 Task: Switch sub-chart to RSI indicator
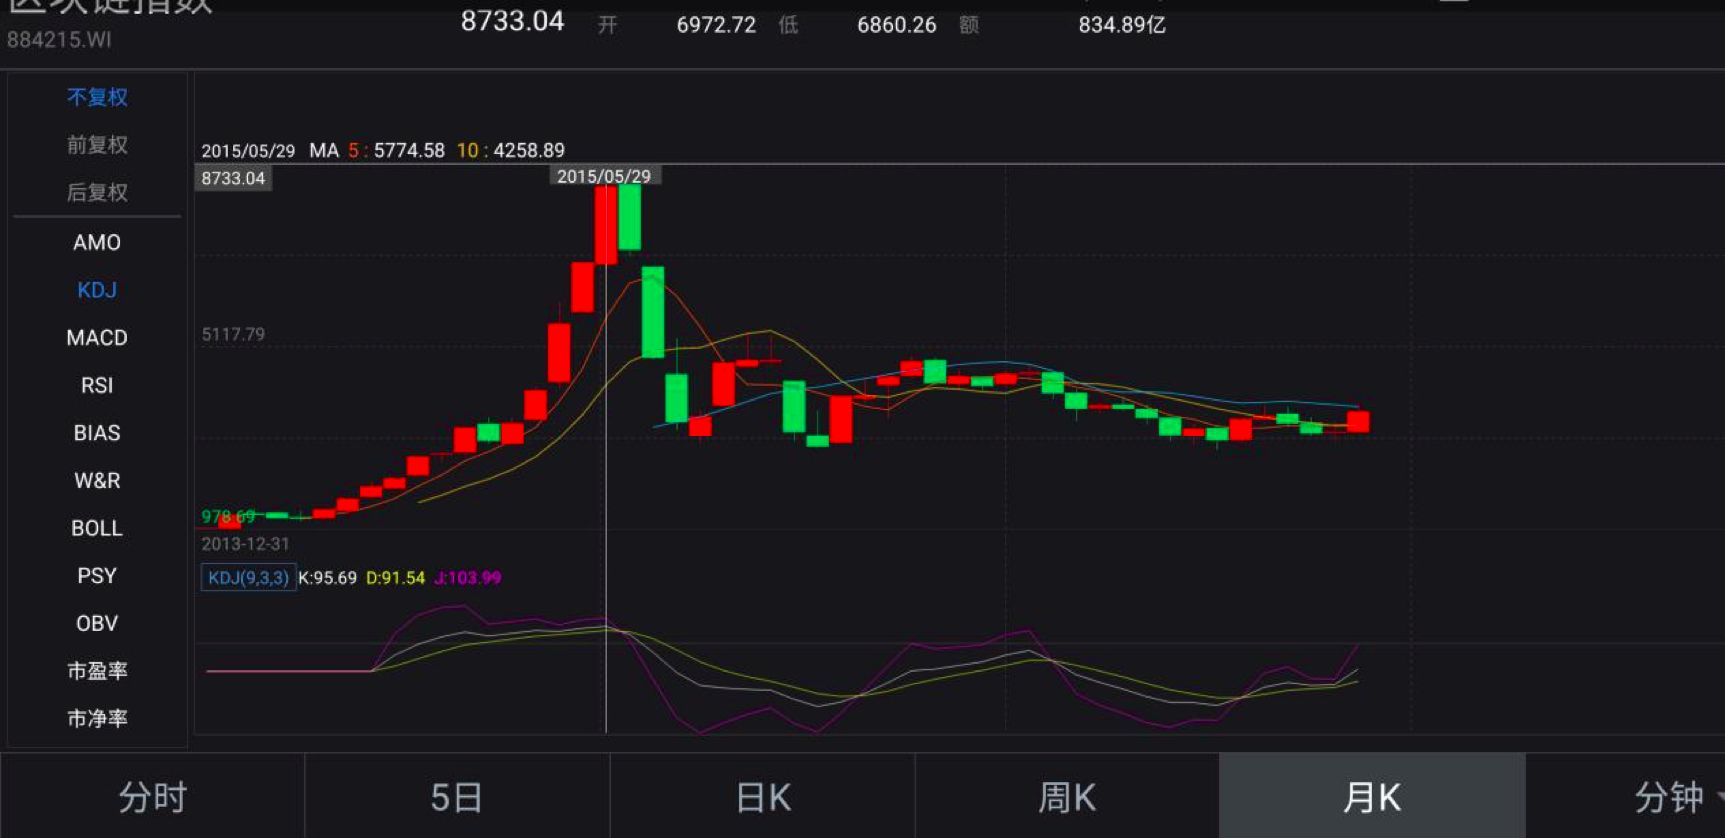click(x=97, y=385)
